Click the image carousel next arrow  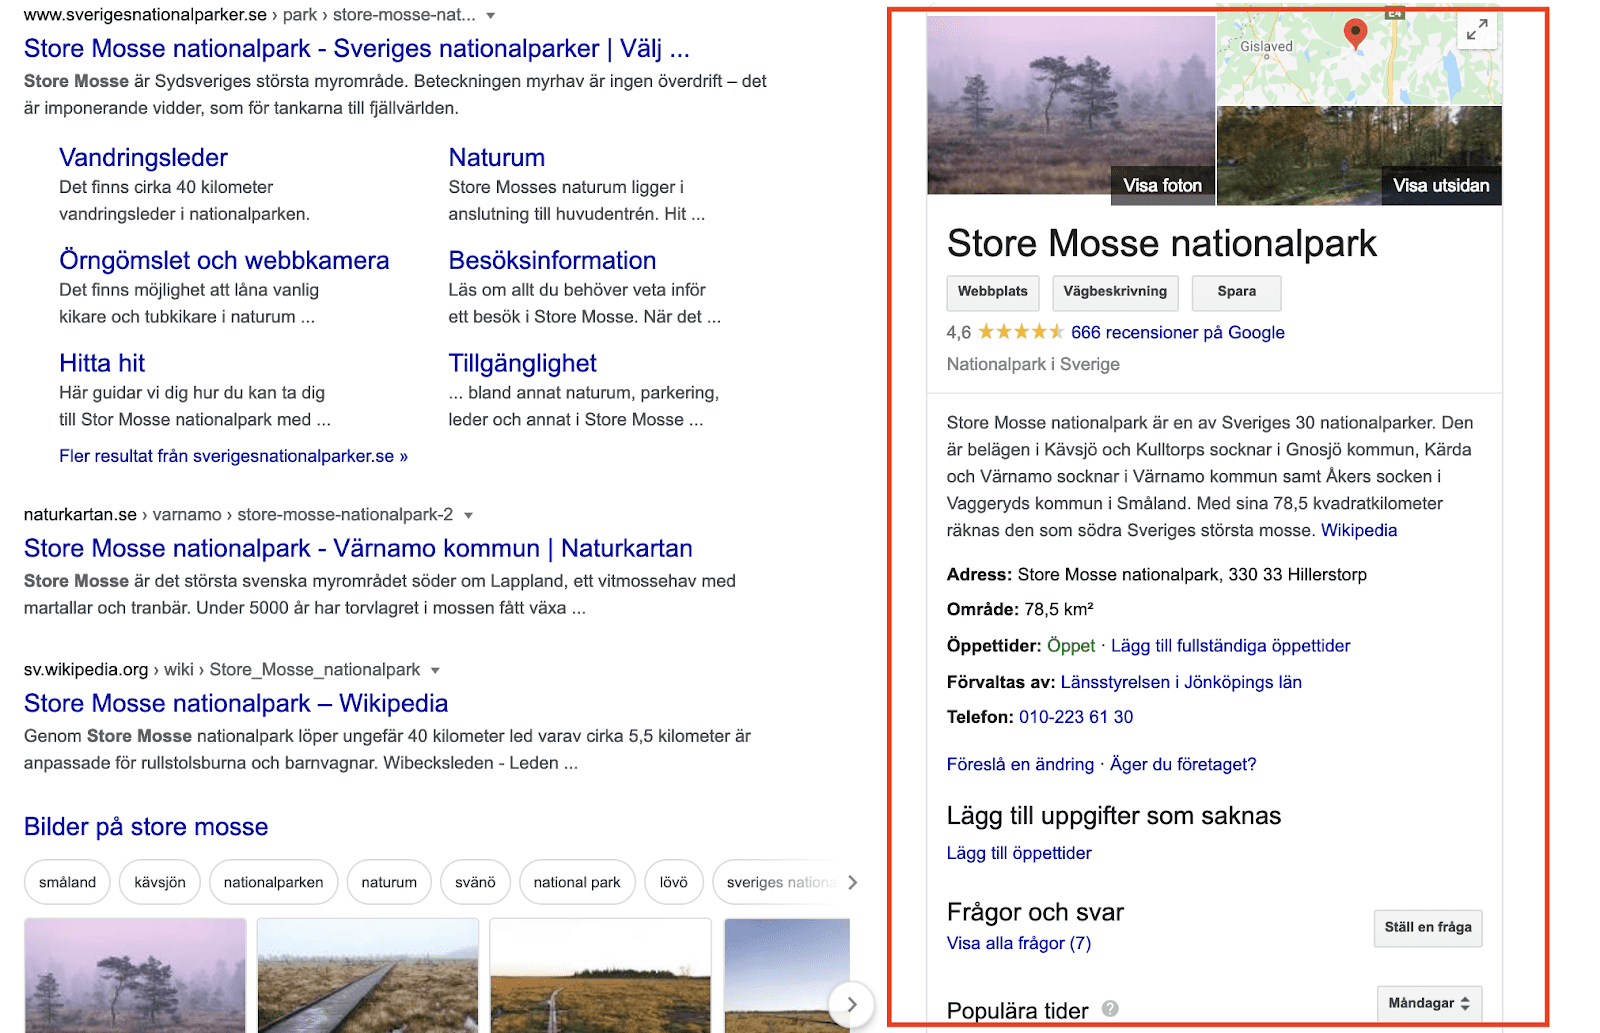click(x=851, y=1004)
